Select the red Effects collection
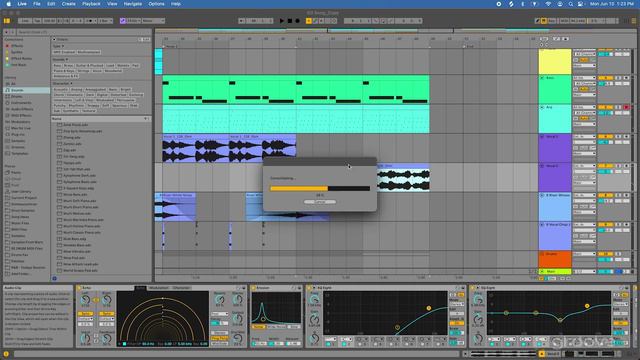 (17, 46)
